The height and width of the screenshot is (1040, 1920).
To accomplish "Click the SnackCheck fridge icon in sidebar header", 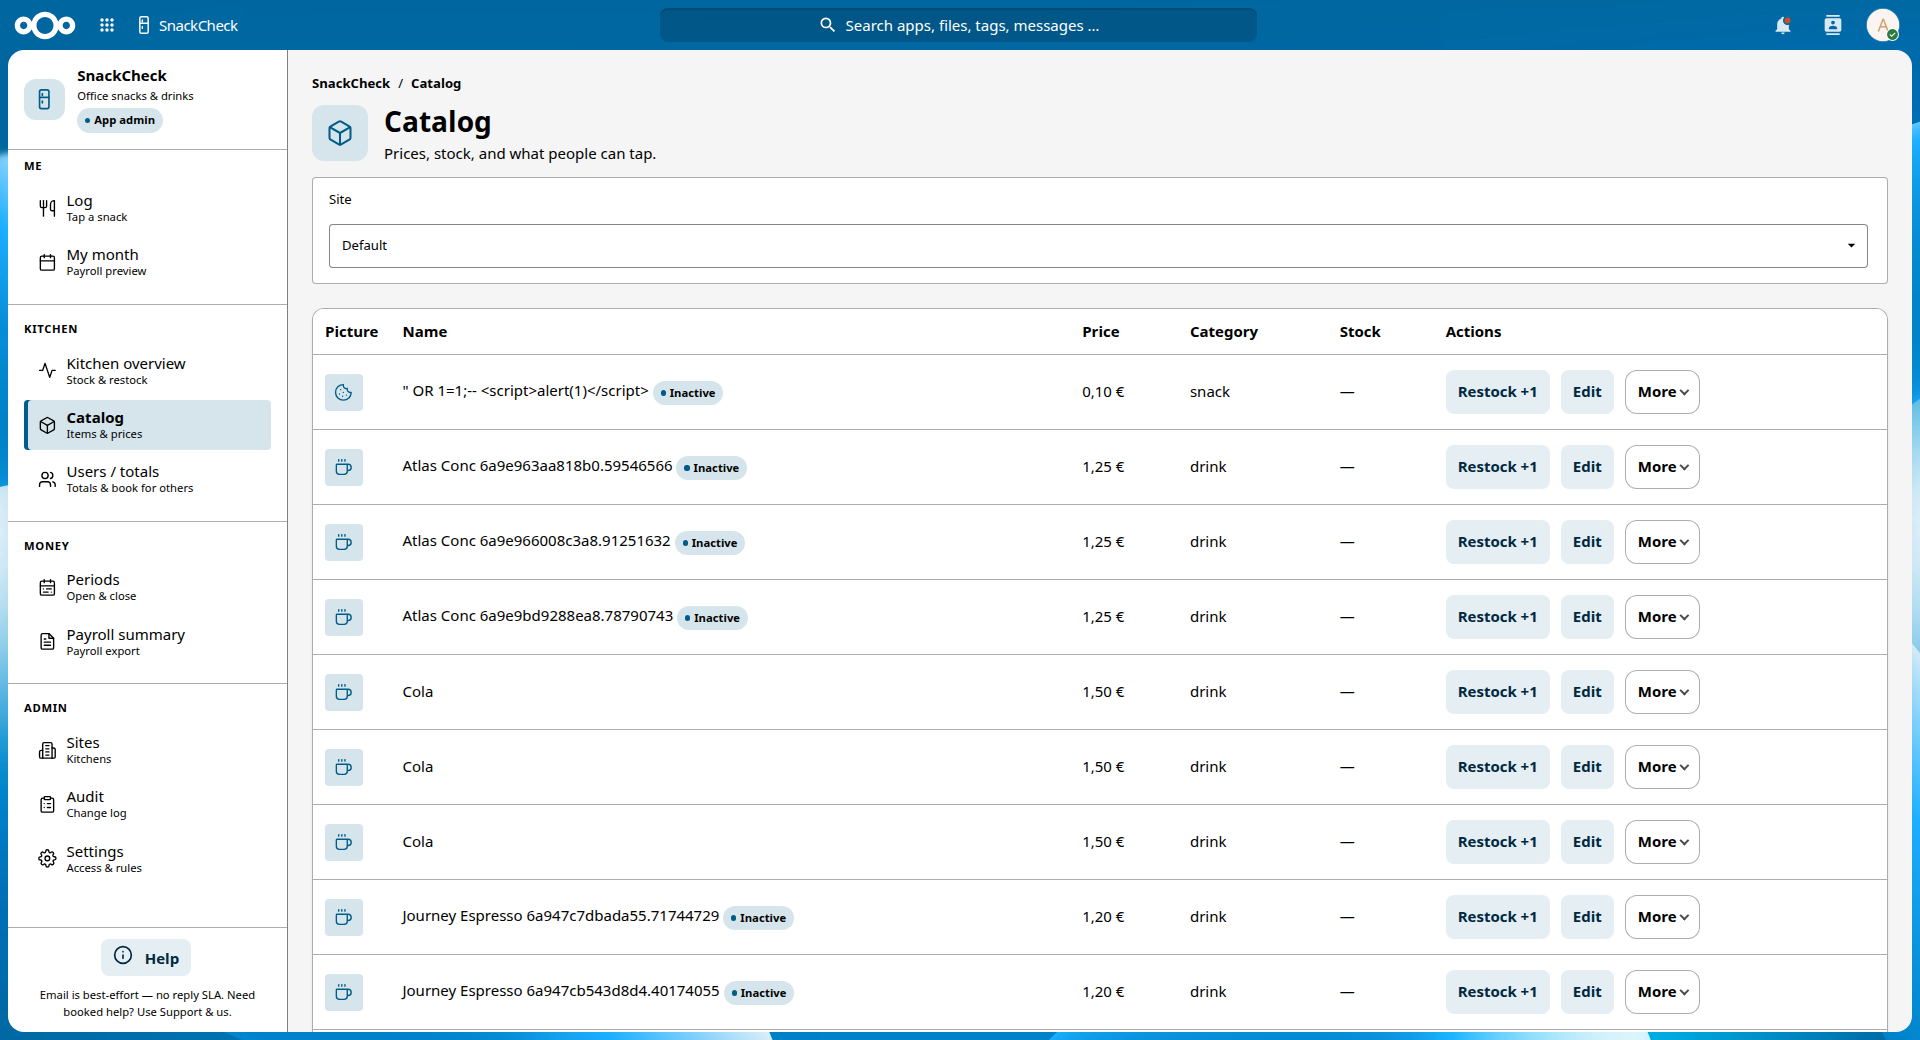I will (x=44, y=99).
